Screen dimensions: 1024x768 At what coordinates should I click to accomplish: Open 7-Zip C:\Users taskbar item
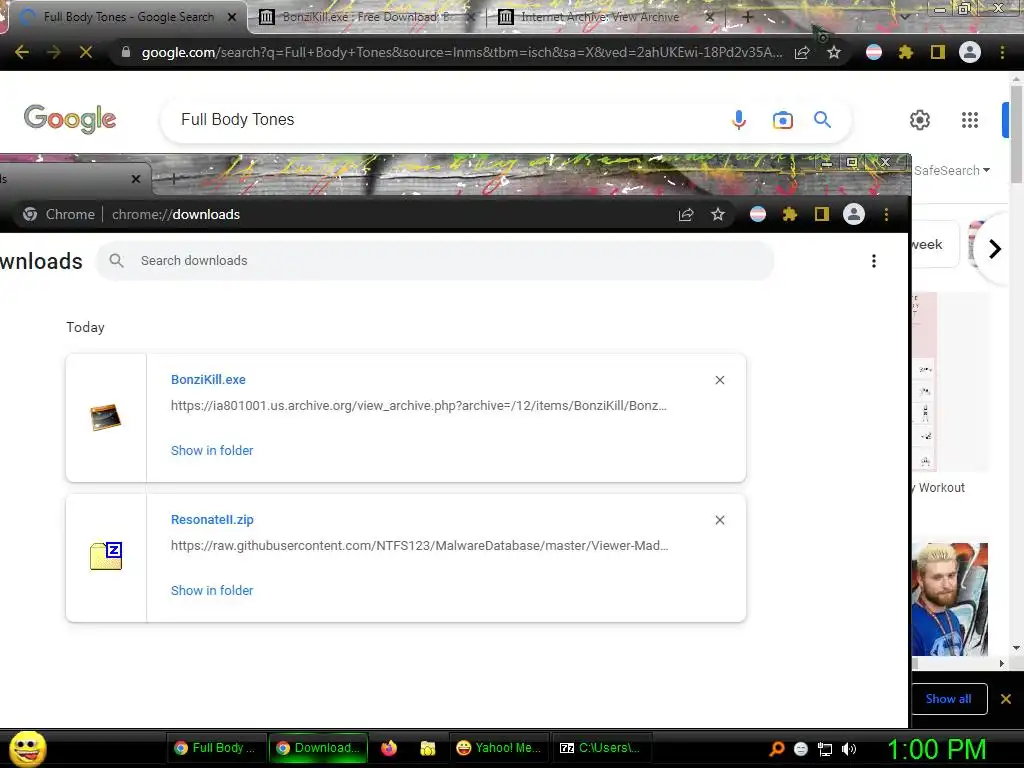pyautogui.click(x=602, y=748)
